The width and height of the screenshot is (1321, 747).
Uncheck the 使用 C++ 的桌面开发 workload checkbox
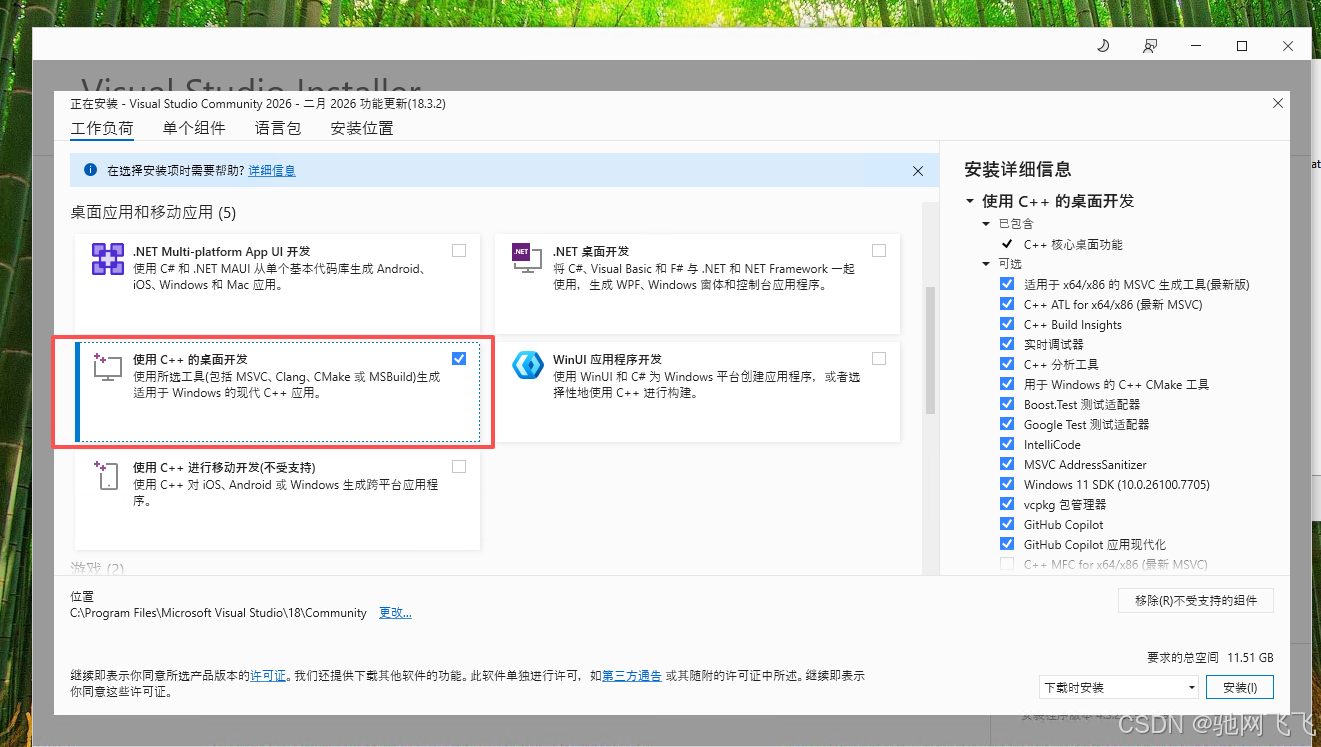[459, 358]
